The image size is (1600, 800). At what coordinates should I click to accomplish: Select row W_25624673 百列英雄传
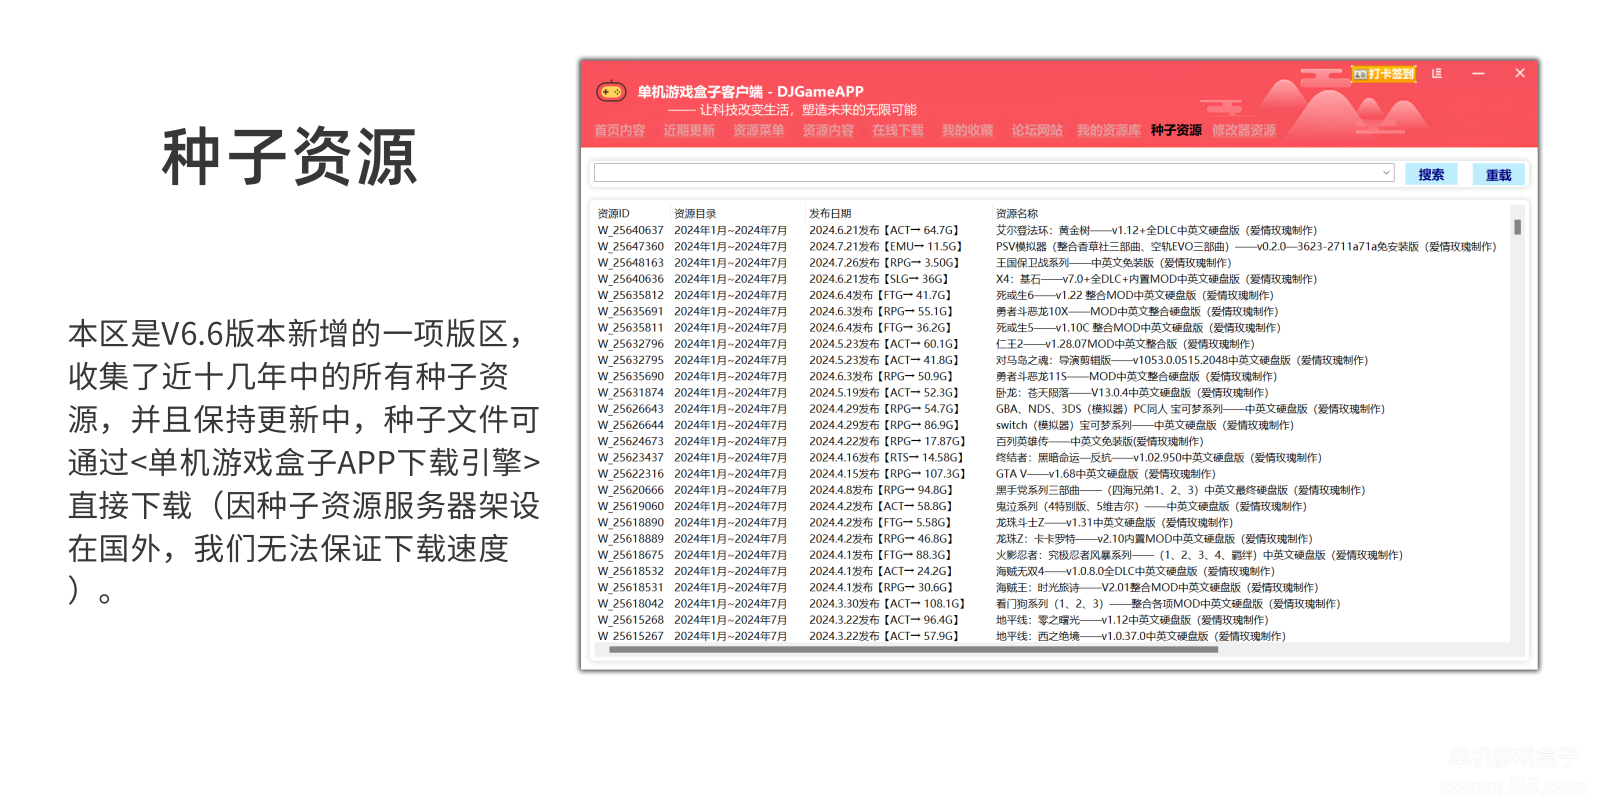[1053, 441]
